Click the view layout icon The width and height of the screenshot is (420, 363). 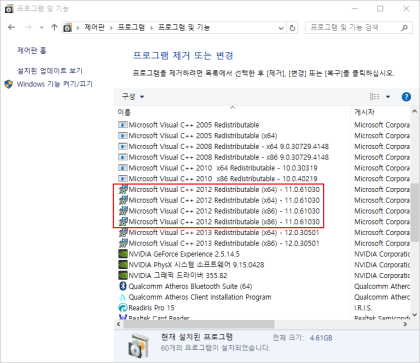point(375,97)
